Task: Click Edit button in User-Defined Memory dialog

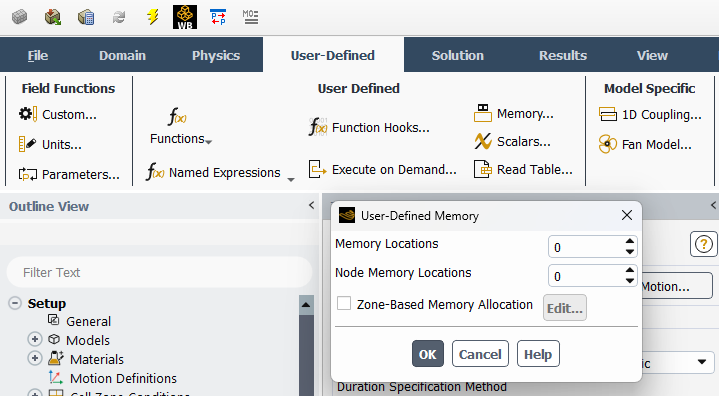Action: coord(565,308)
